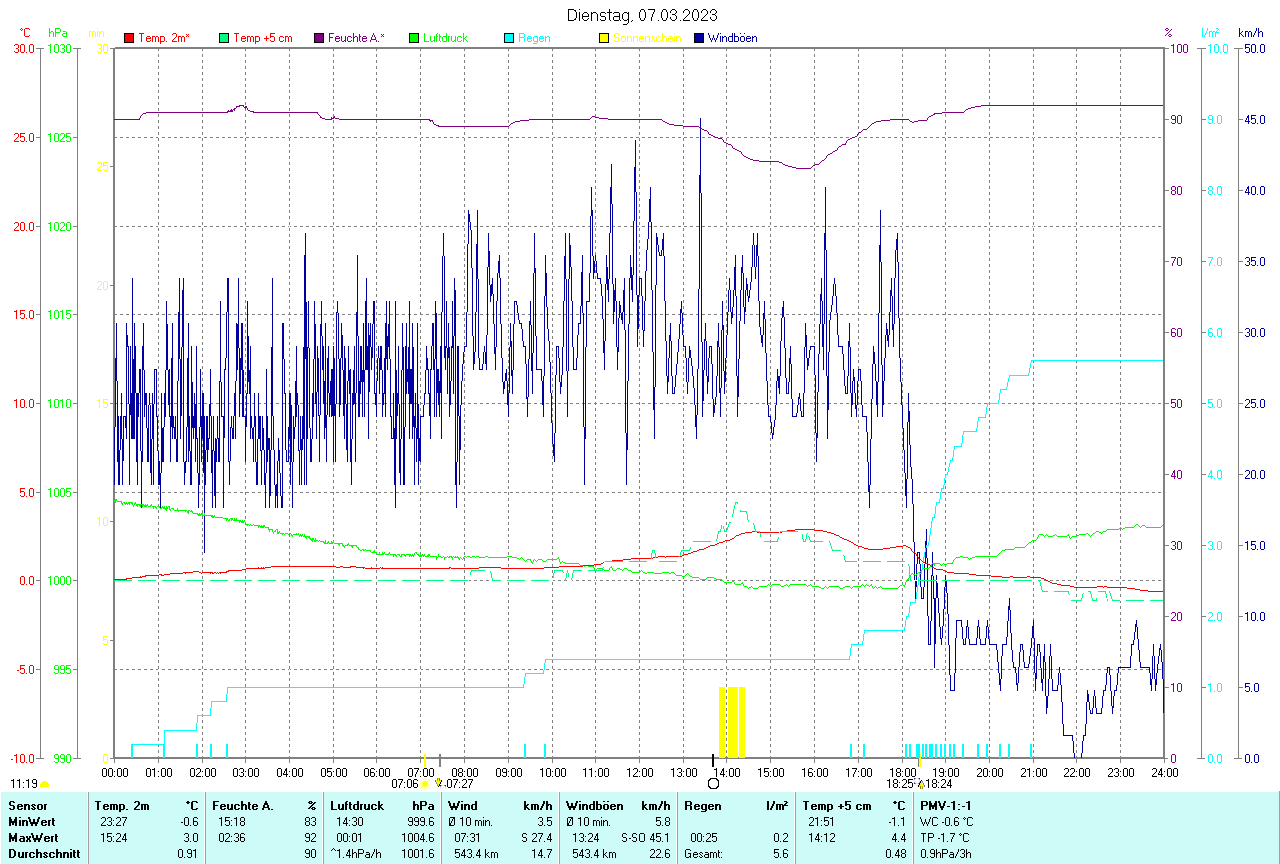
Task: Click the Temp +5 cm maximum value 4.4
Action: click(x=898, y=837)
